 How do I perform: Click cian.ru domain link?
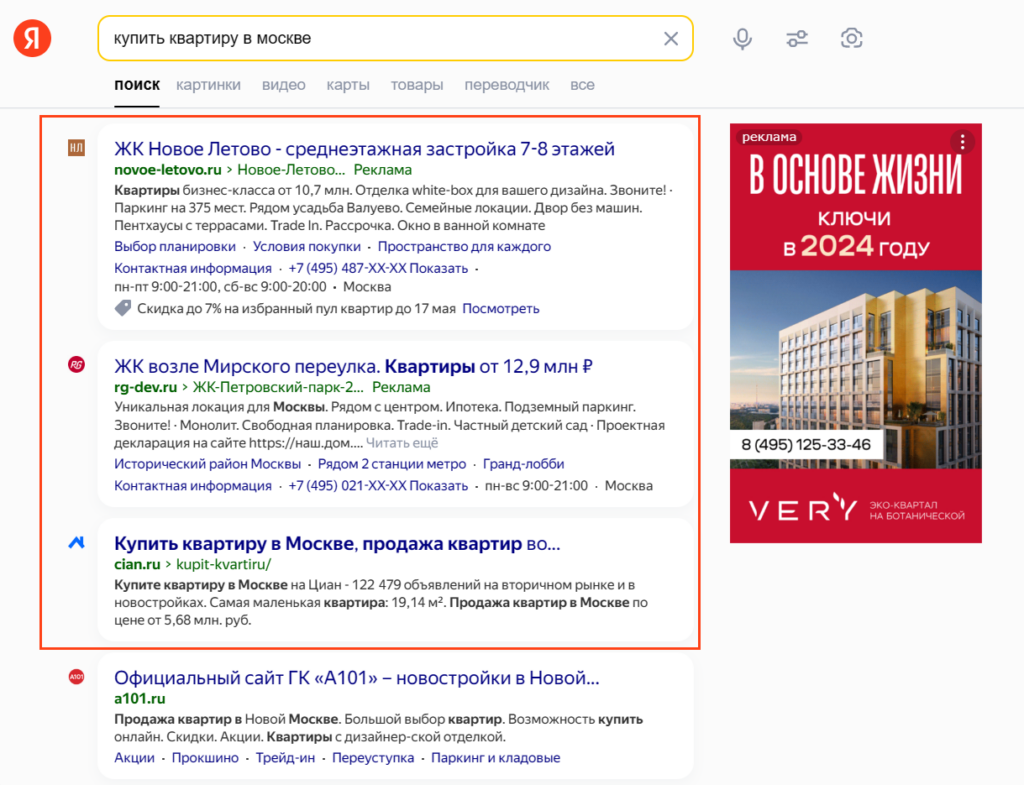tap(137, 564)
